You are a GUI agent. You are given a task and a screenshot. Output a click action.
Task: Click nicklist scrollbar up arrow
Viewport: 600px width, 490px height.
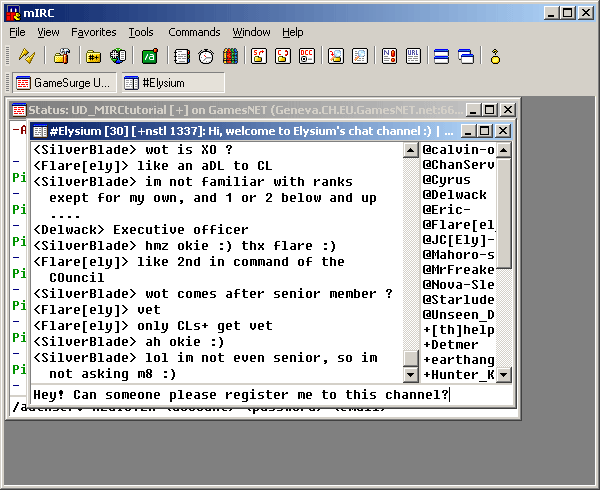click(x=504, y=150)
